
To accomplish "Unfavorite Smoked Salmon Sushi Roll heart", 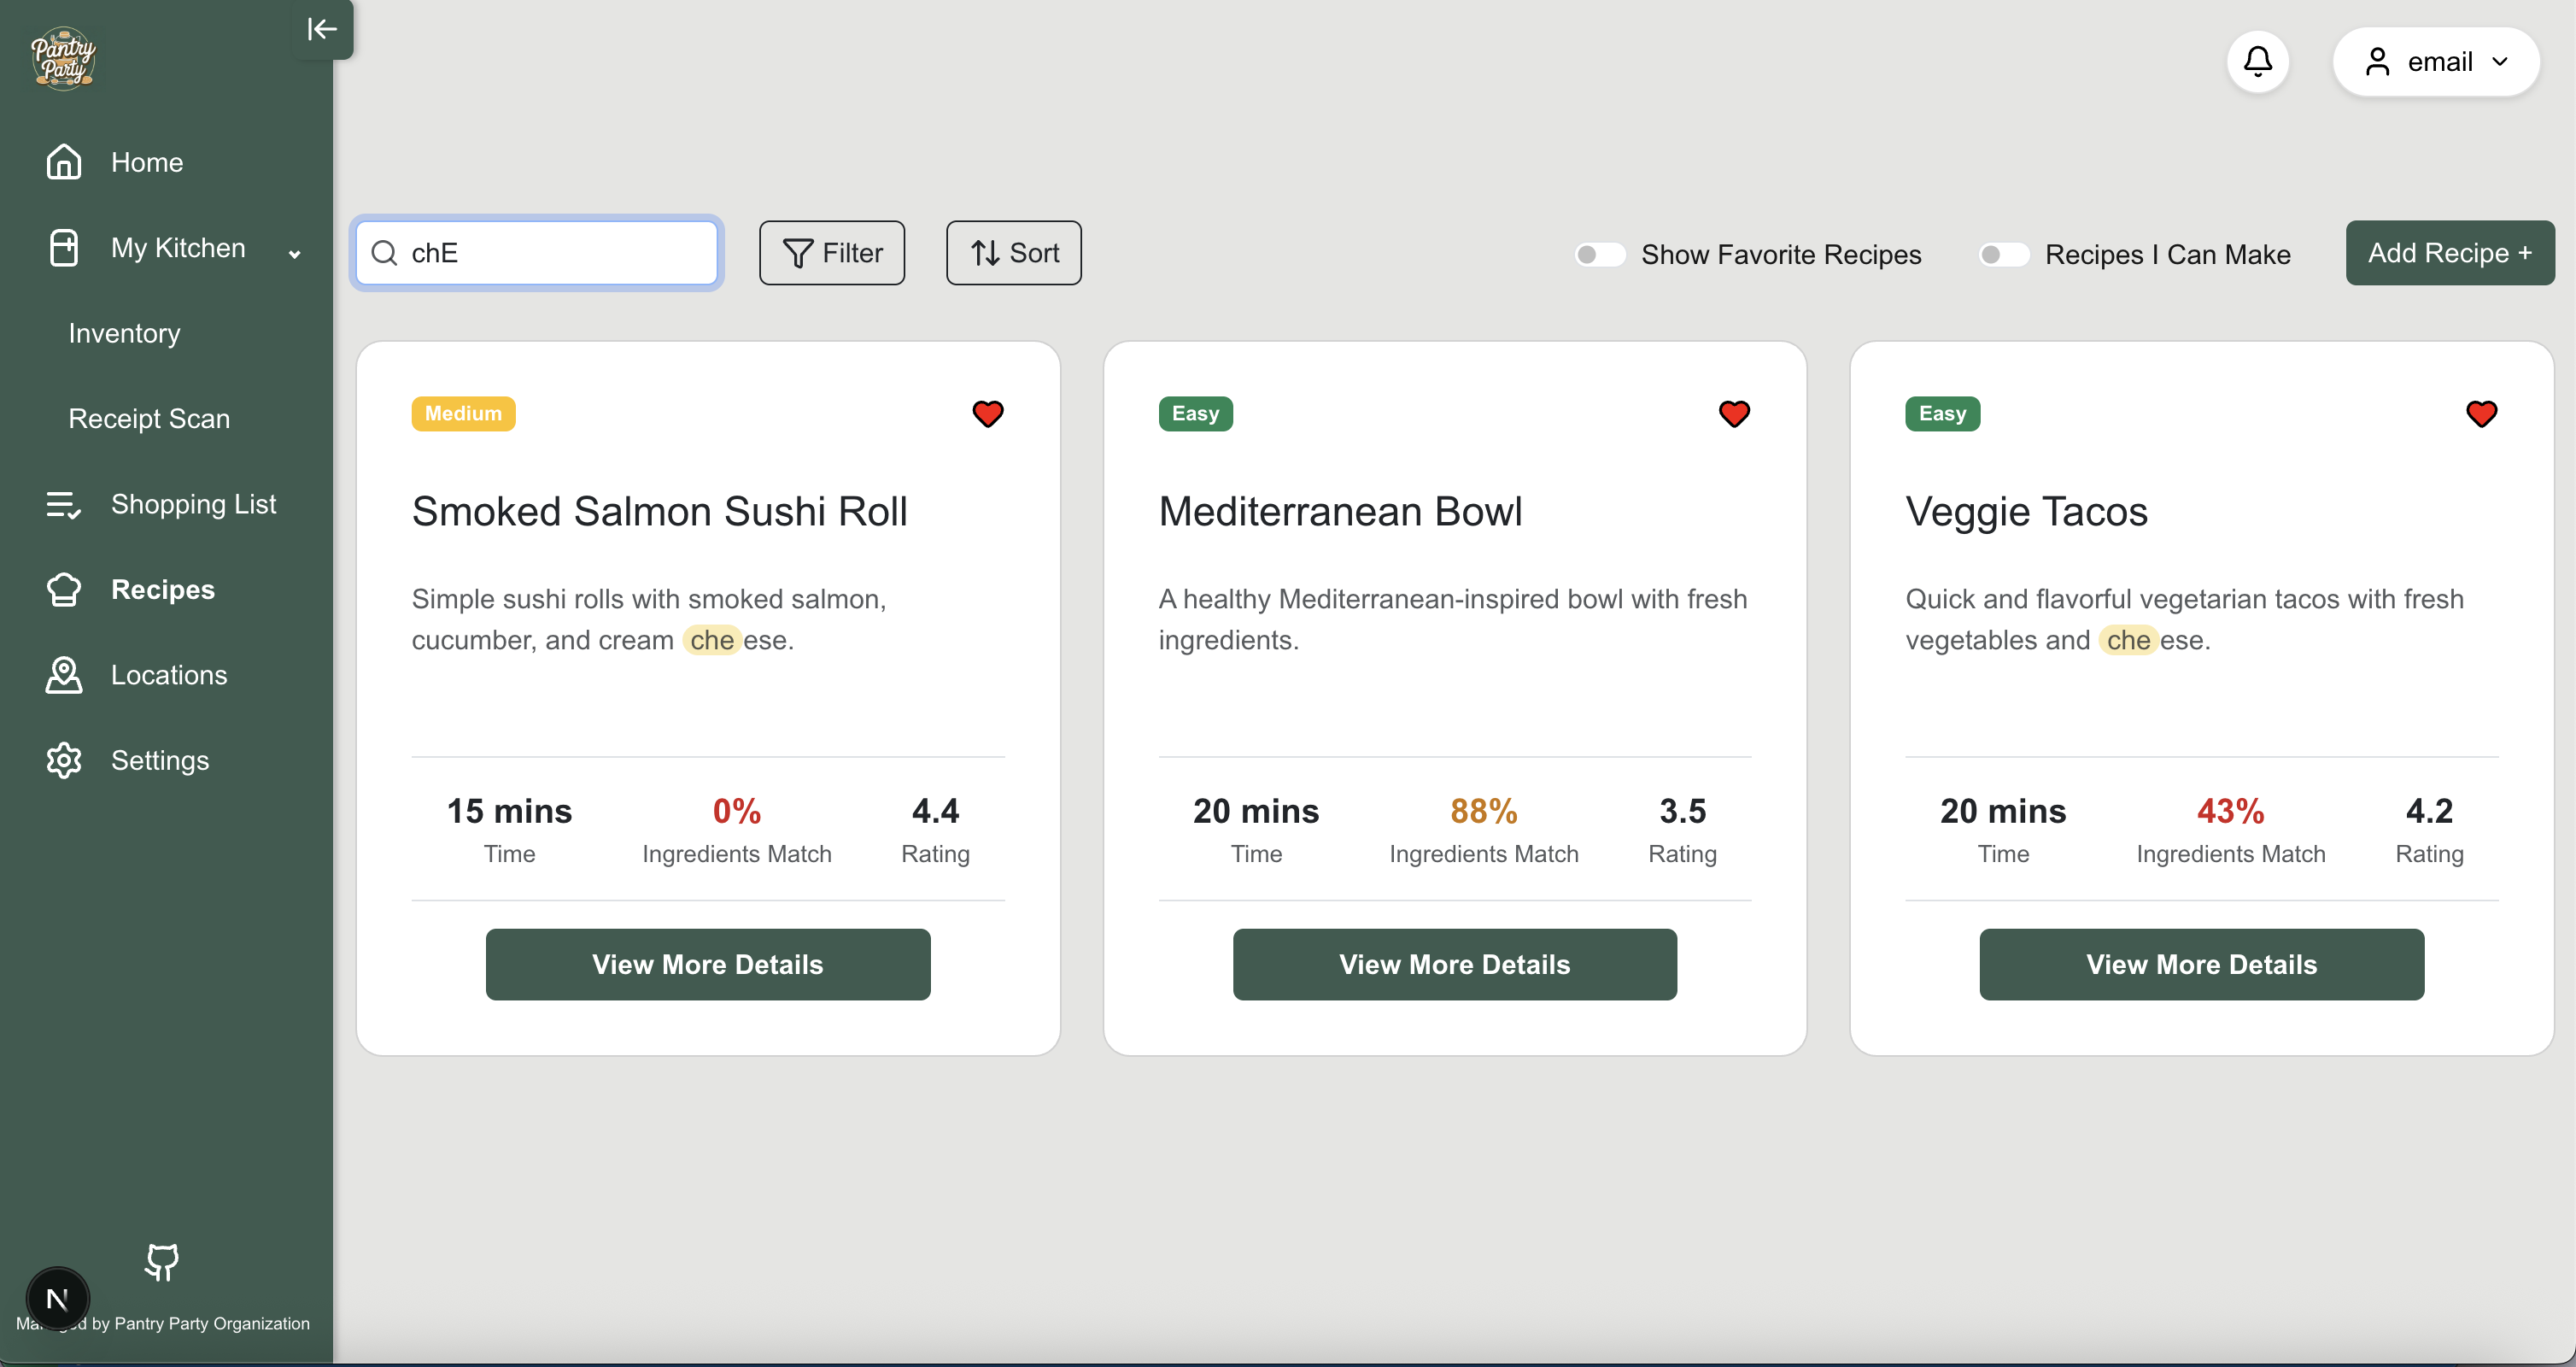I will click(x=987, y=413).
